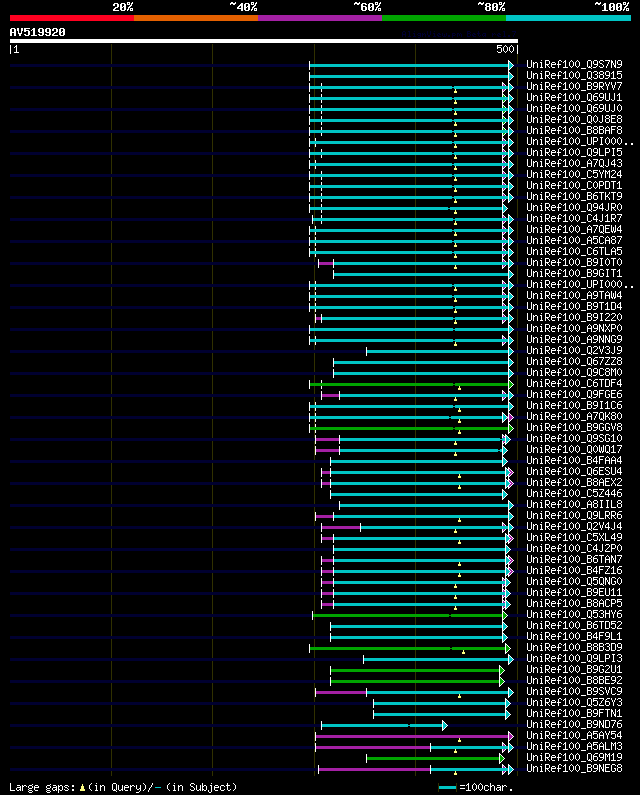640x795 pixels.
Task: Open the UniRef100_A7QEW4 hit
Action: [574, 230]
